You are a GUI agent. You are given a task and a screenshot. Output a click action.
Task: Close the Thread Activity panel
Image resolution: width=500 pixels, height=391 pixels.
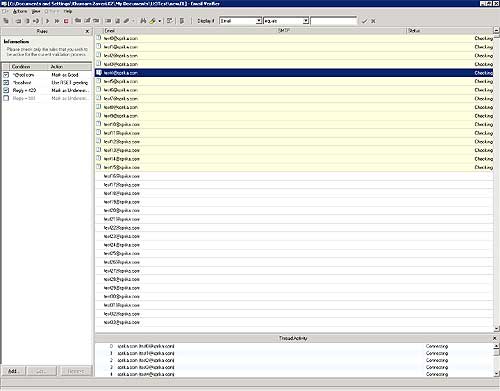pos(495,338)
